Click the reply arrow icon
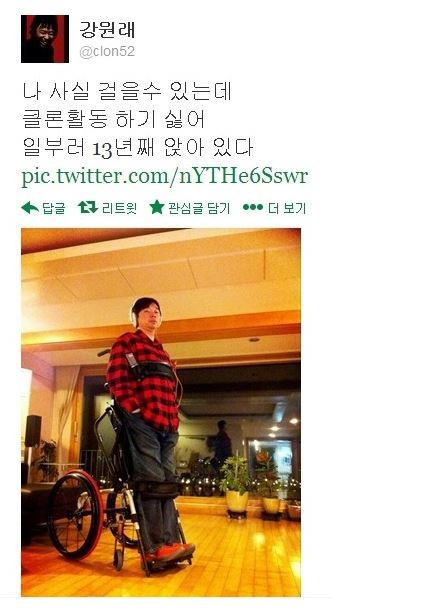The height and width of the screenshot is (609, 424). coord(30,208)
